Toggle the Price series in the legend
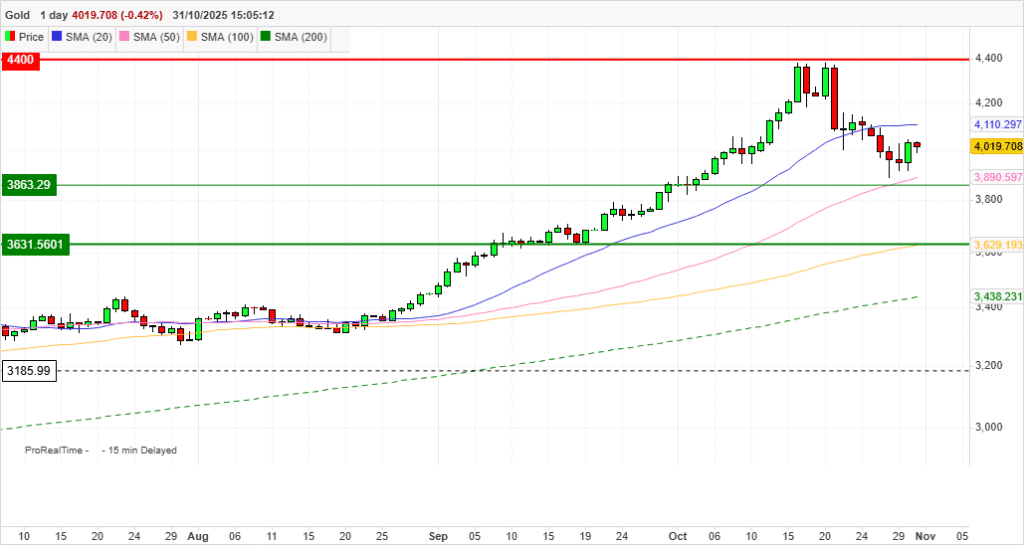 [26, 37]
